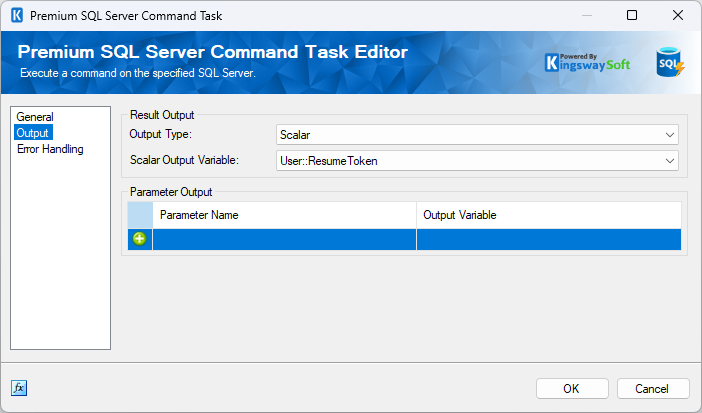Select the Output page
Screen dimensions: 702x413
point(33,133)
